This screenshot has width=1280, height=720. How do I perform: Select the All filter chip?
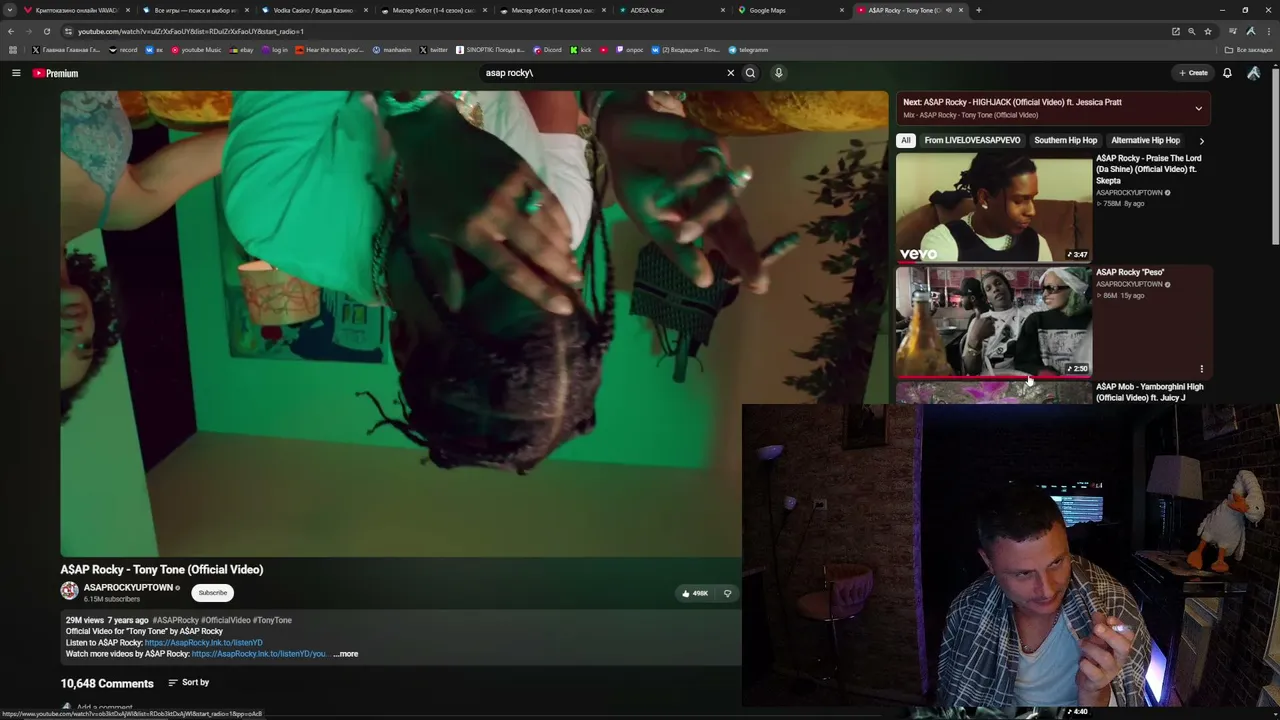[x=906, y=141]
